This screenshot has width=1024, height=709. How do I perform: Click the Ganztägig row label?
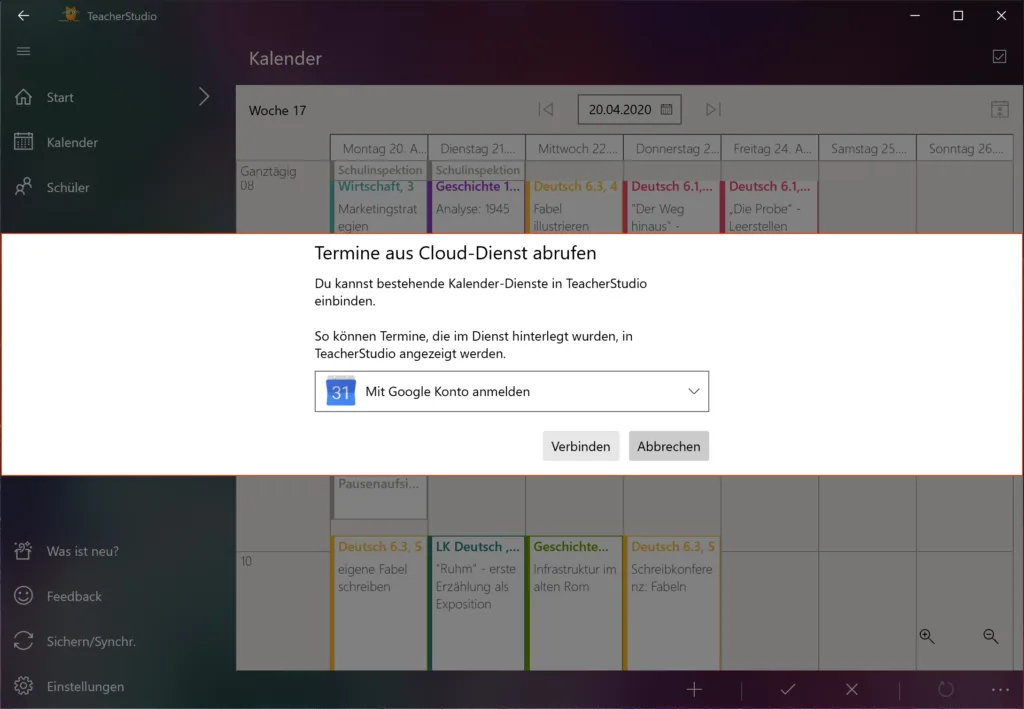[268, 171]
